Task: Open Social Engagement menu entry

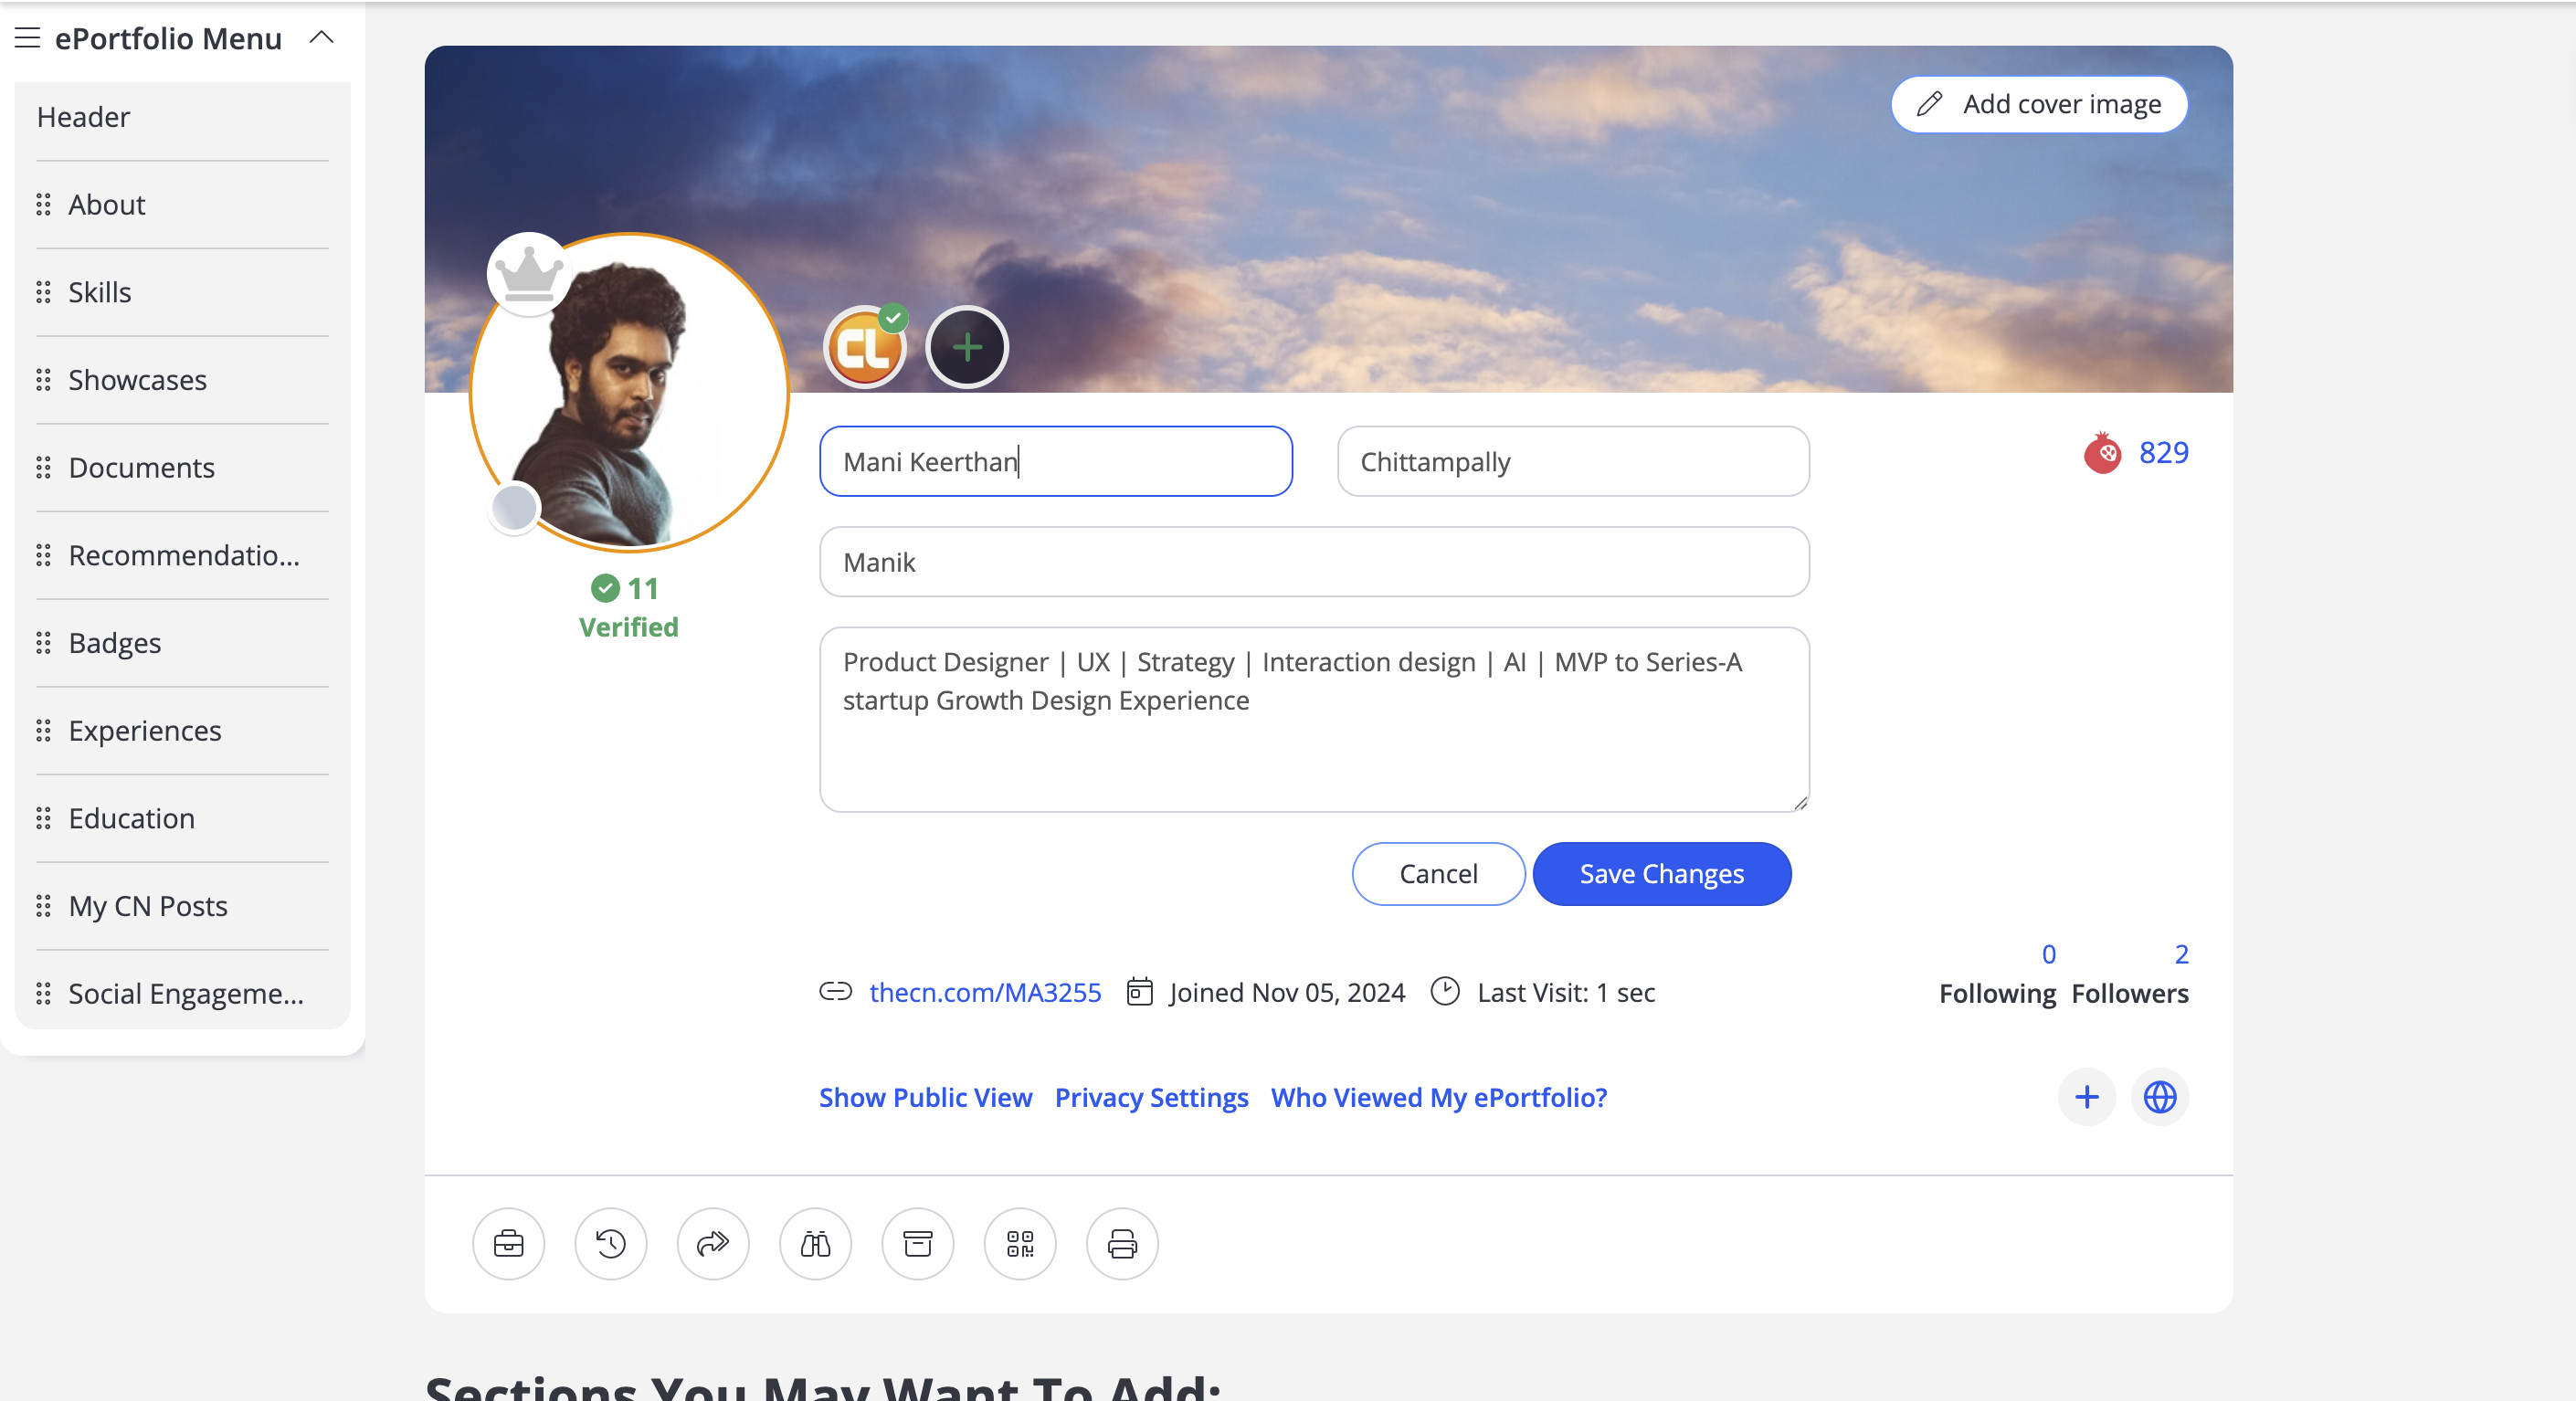Action: pos(186,994)
